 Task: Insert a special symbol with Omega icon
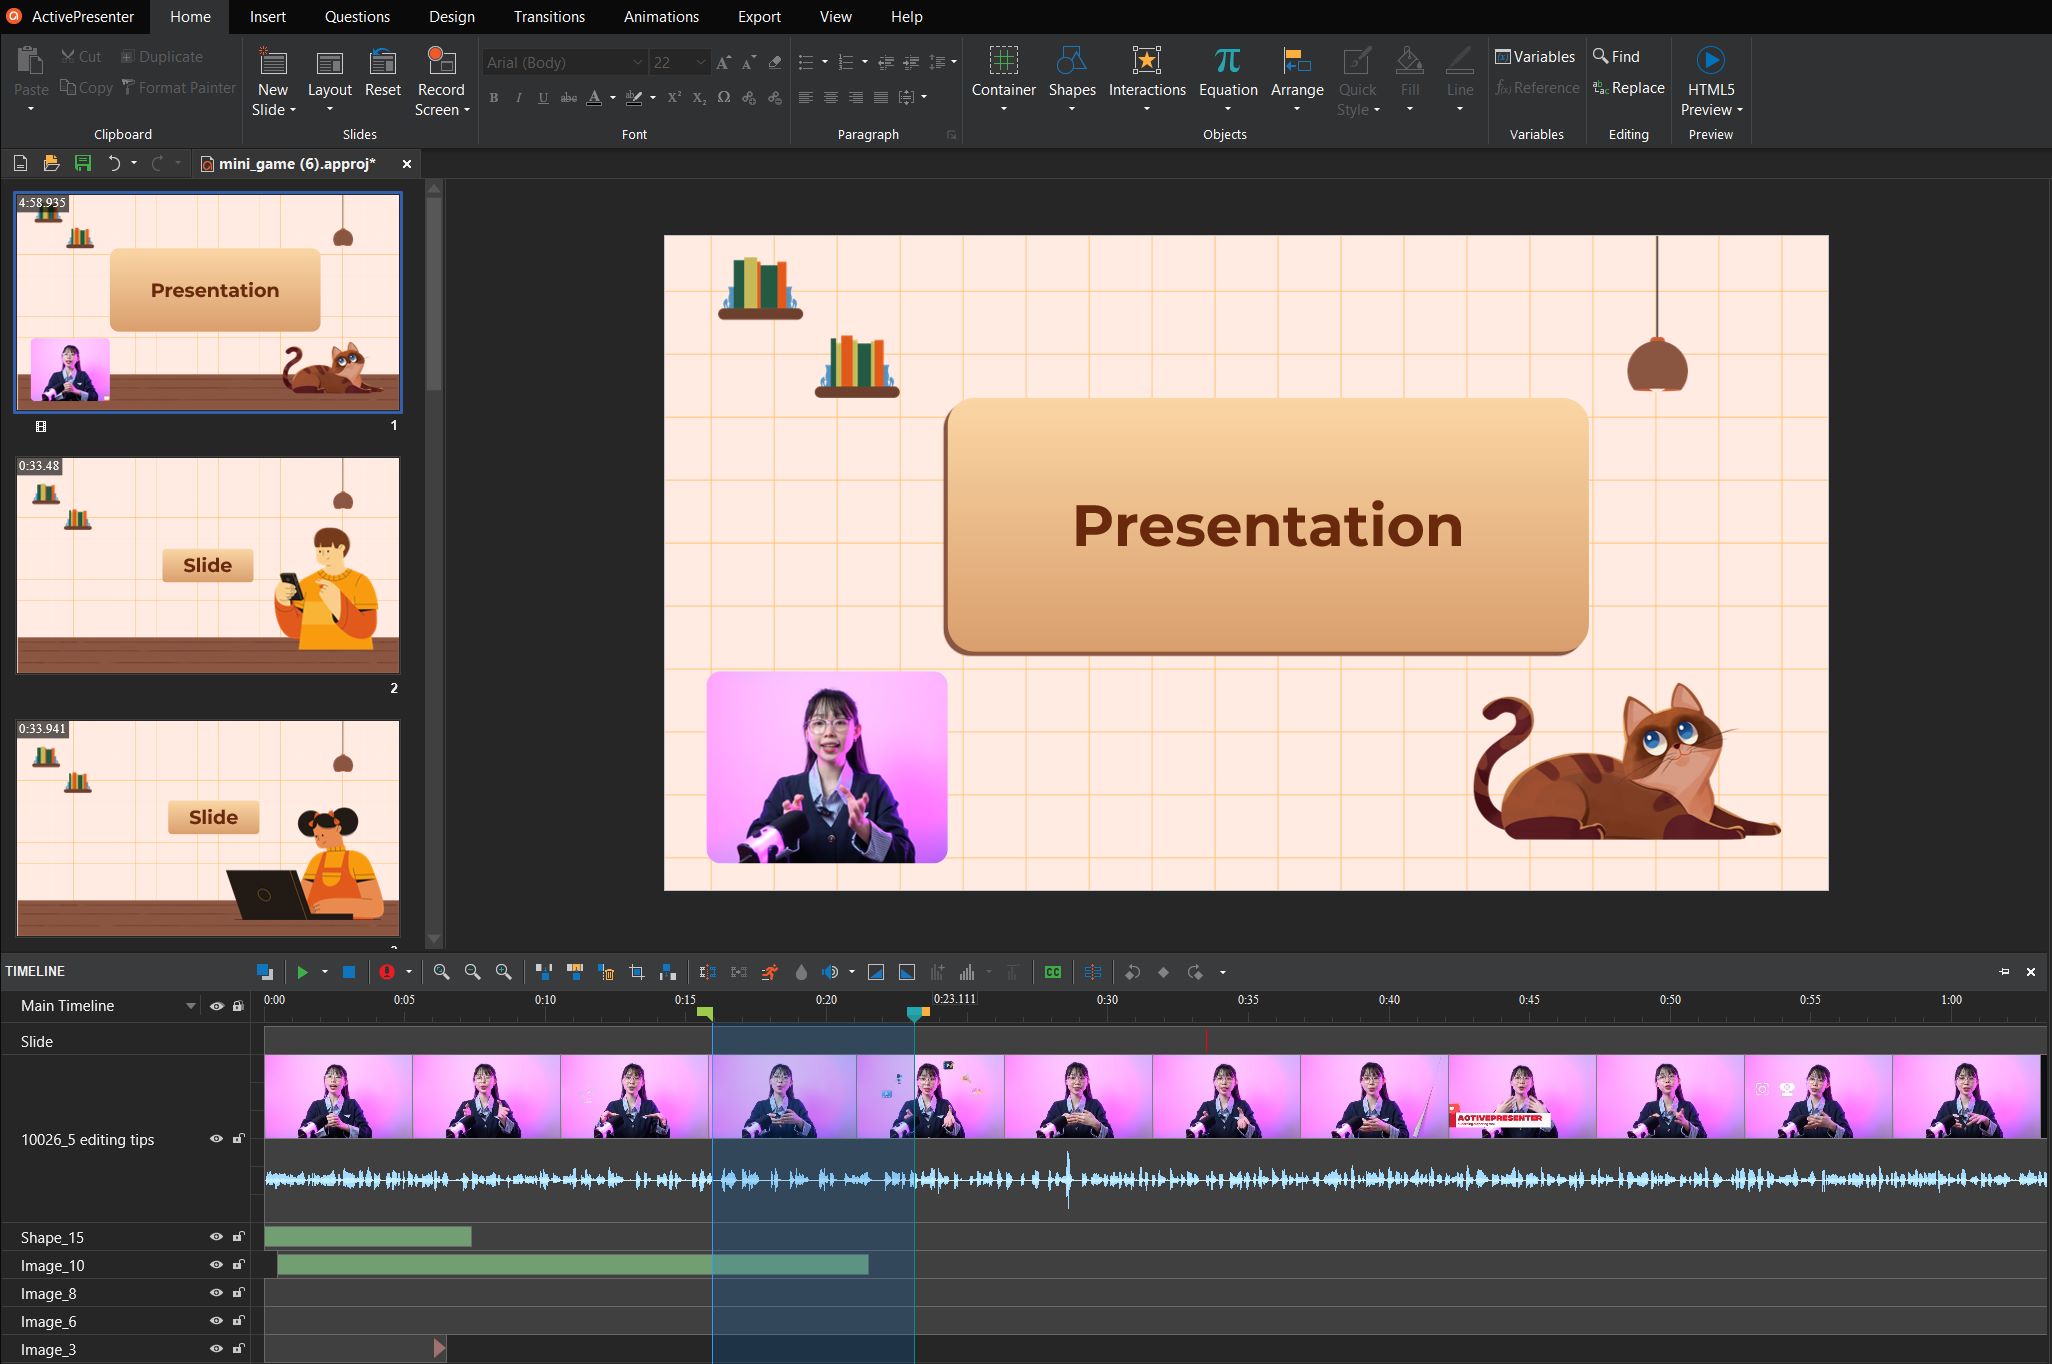coord(723,98)
